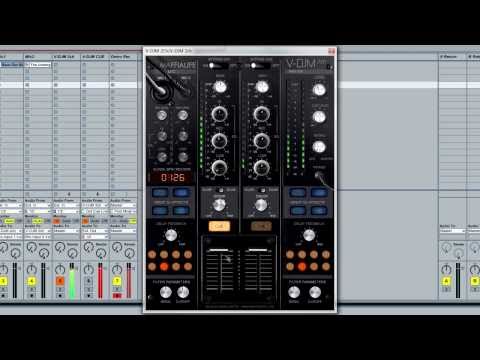Click channel 1 high EQ knob
Viewport: 480px width, 360px height.
(219, 114)
